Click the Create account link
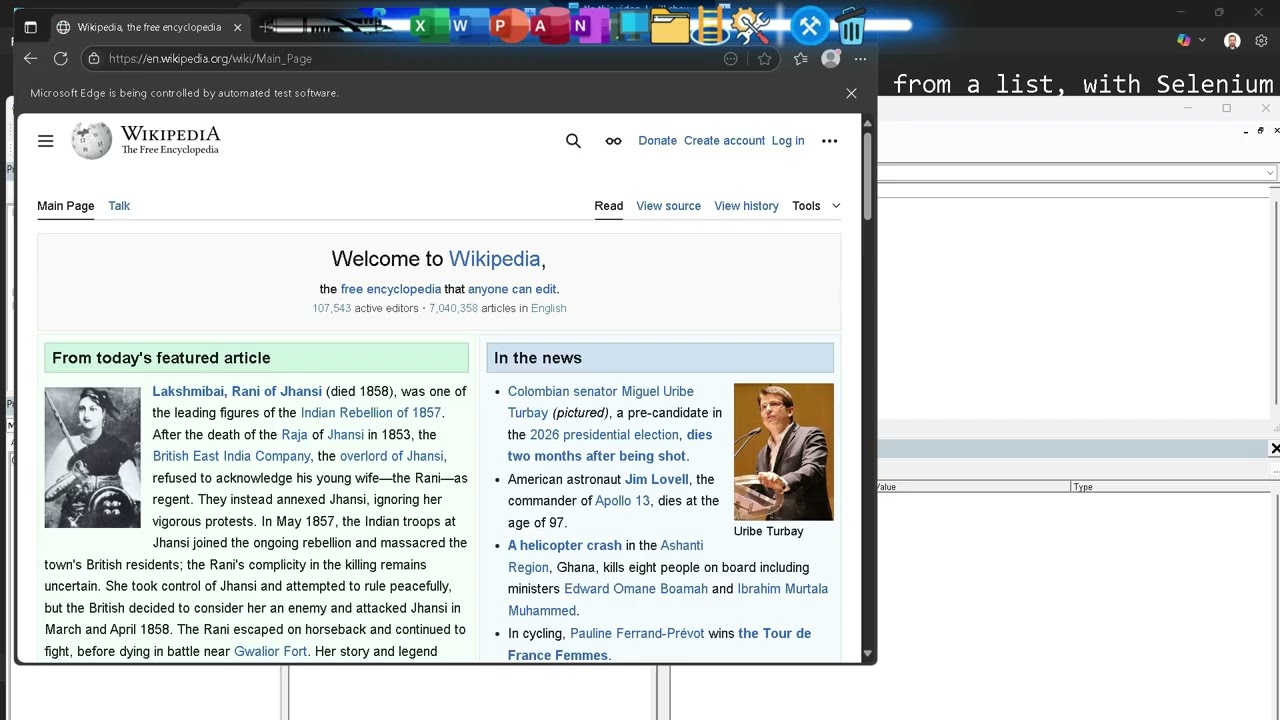Viewport: 1280px width, 720px height. [x=724, y=141]
